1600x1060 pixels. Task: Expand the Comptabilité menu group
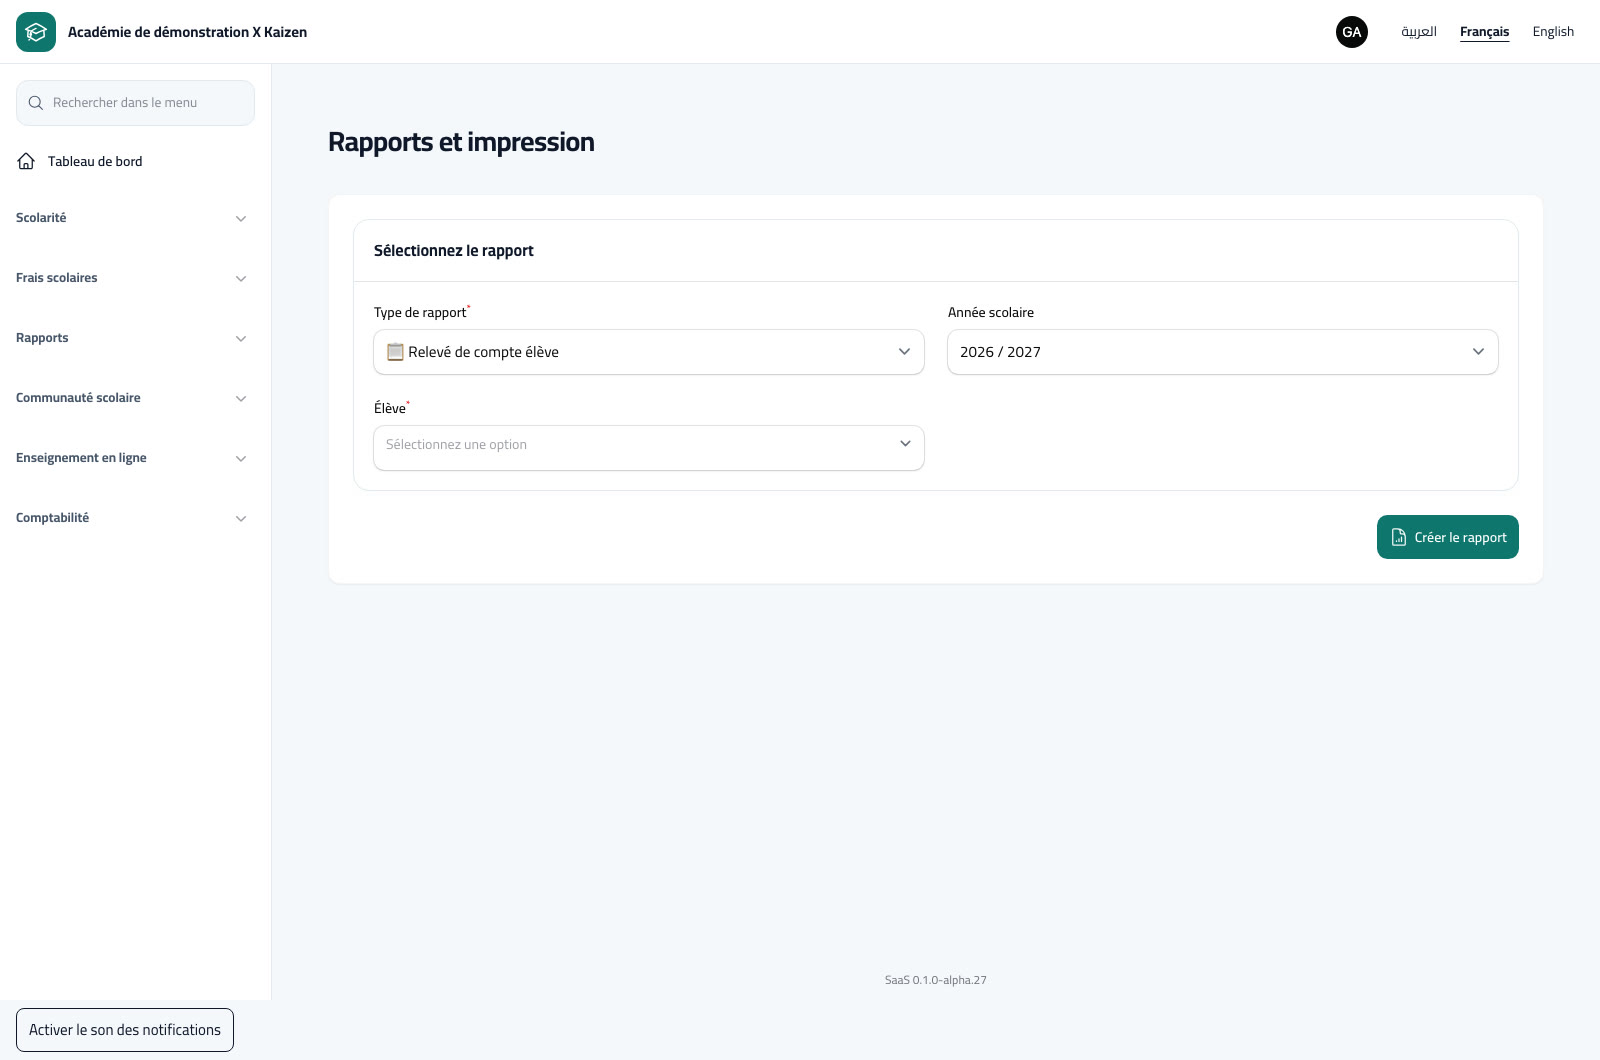(132, 518)
